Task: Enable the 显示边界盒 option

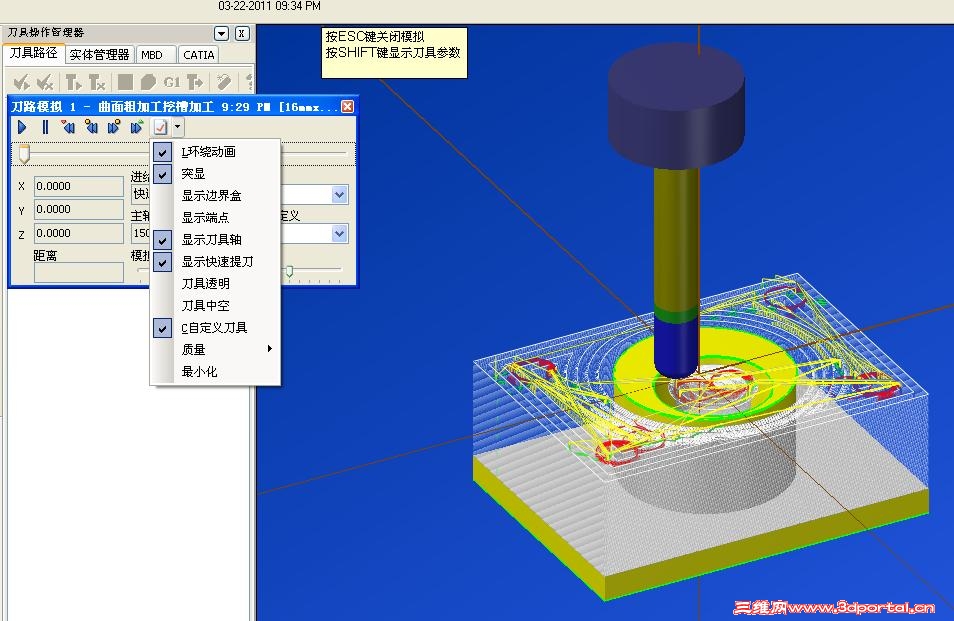Action: (215, 196)
